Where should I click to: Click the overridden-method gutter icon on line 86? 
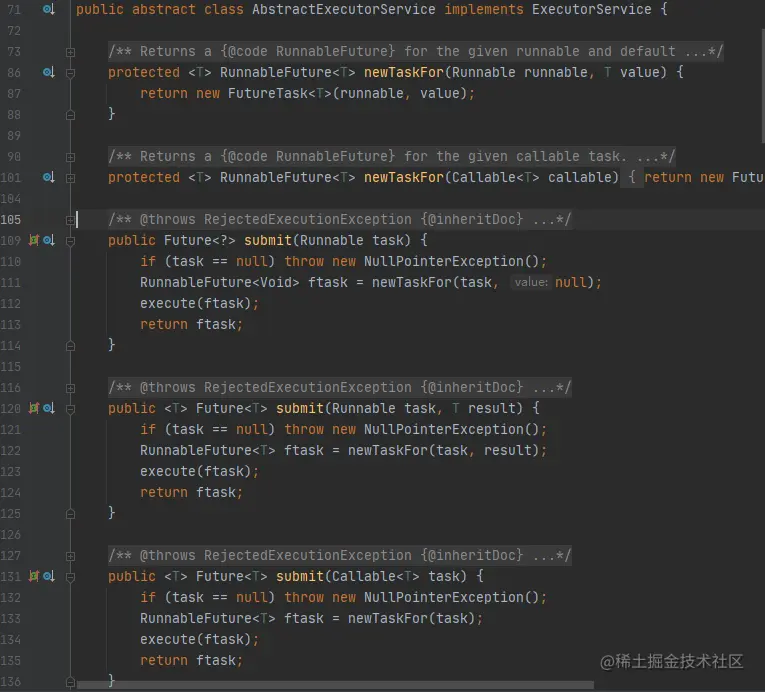(x=48, y=72)
